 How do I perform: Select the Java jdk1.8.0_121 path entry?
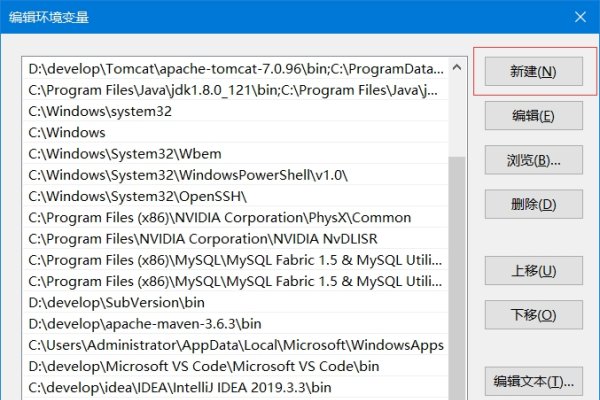tap(235, 90)
